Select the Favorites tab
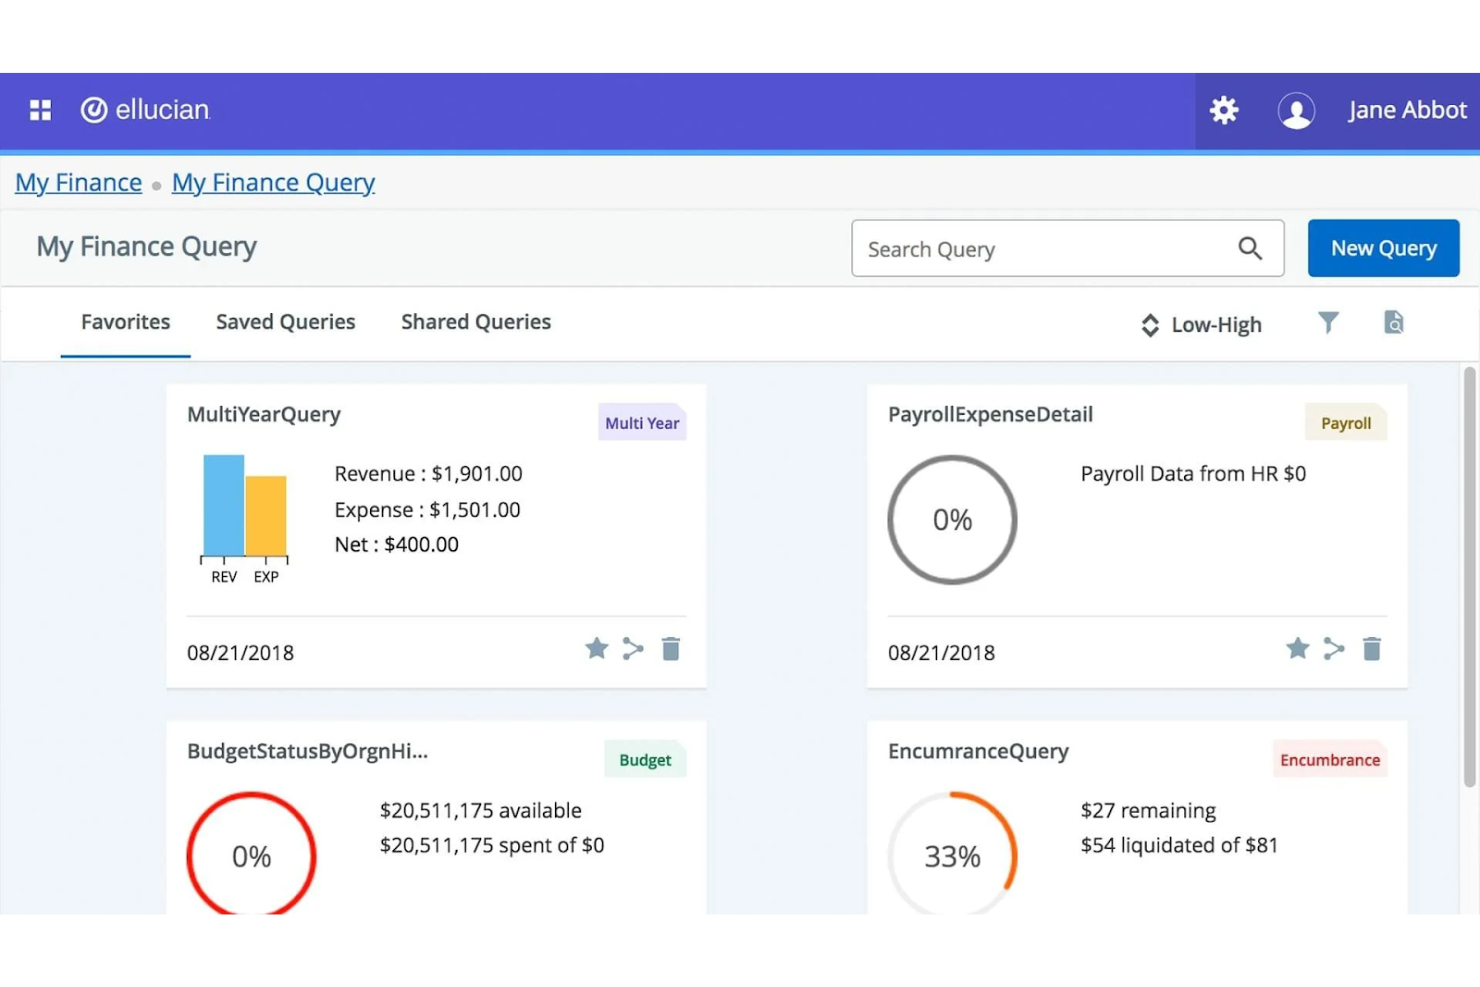The image size is (1480, 987). pos(125,322)
